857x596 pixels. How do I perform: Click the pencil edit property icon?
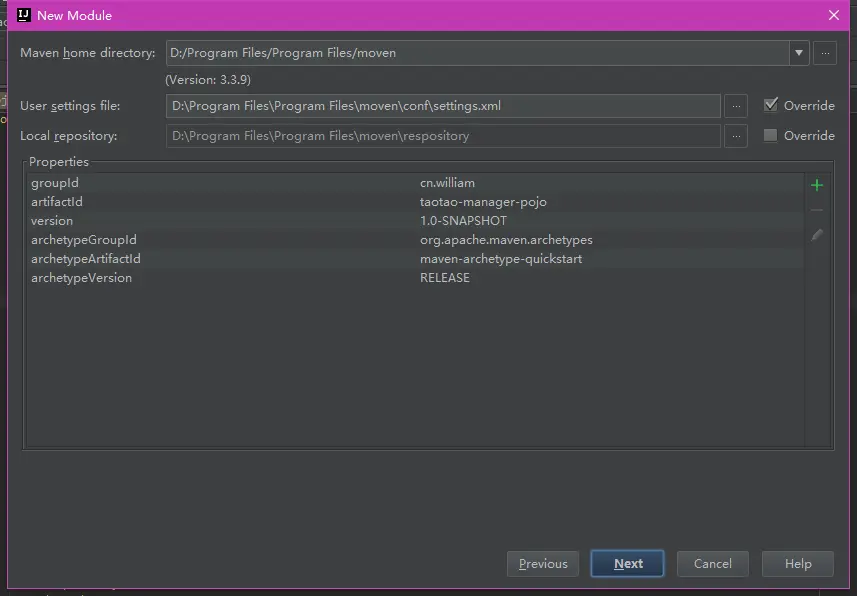point(817,235)
